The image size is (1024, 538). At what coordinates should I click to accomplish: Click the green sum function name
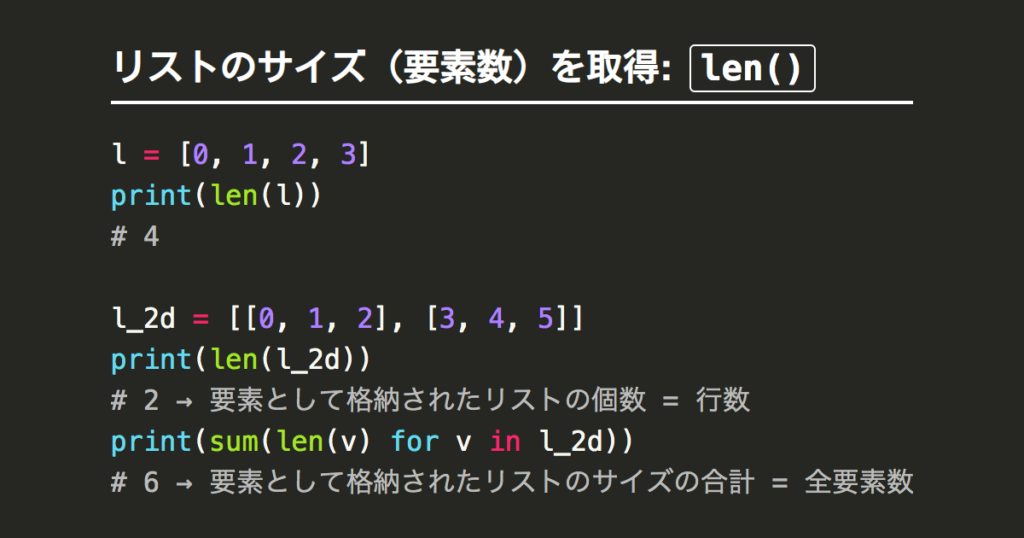234,442
